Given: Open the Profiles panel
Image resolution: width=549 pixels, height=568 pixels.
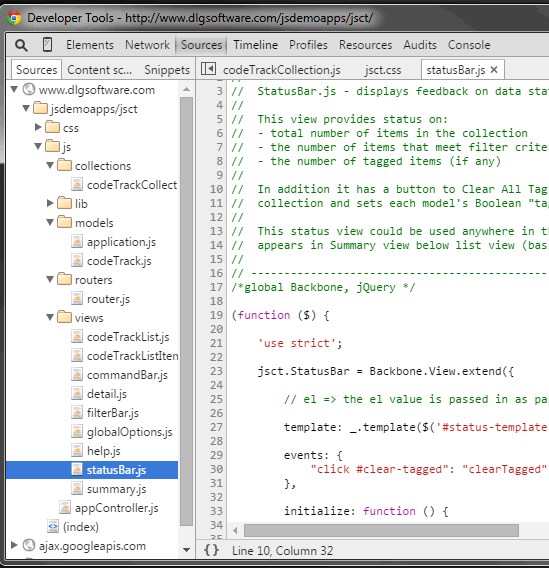Looking at the screenshot, I should 308,45.
